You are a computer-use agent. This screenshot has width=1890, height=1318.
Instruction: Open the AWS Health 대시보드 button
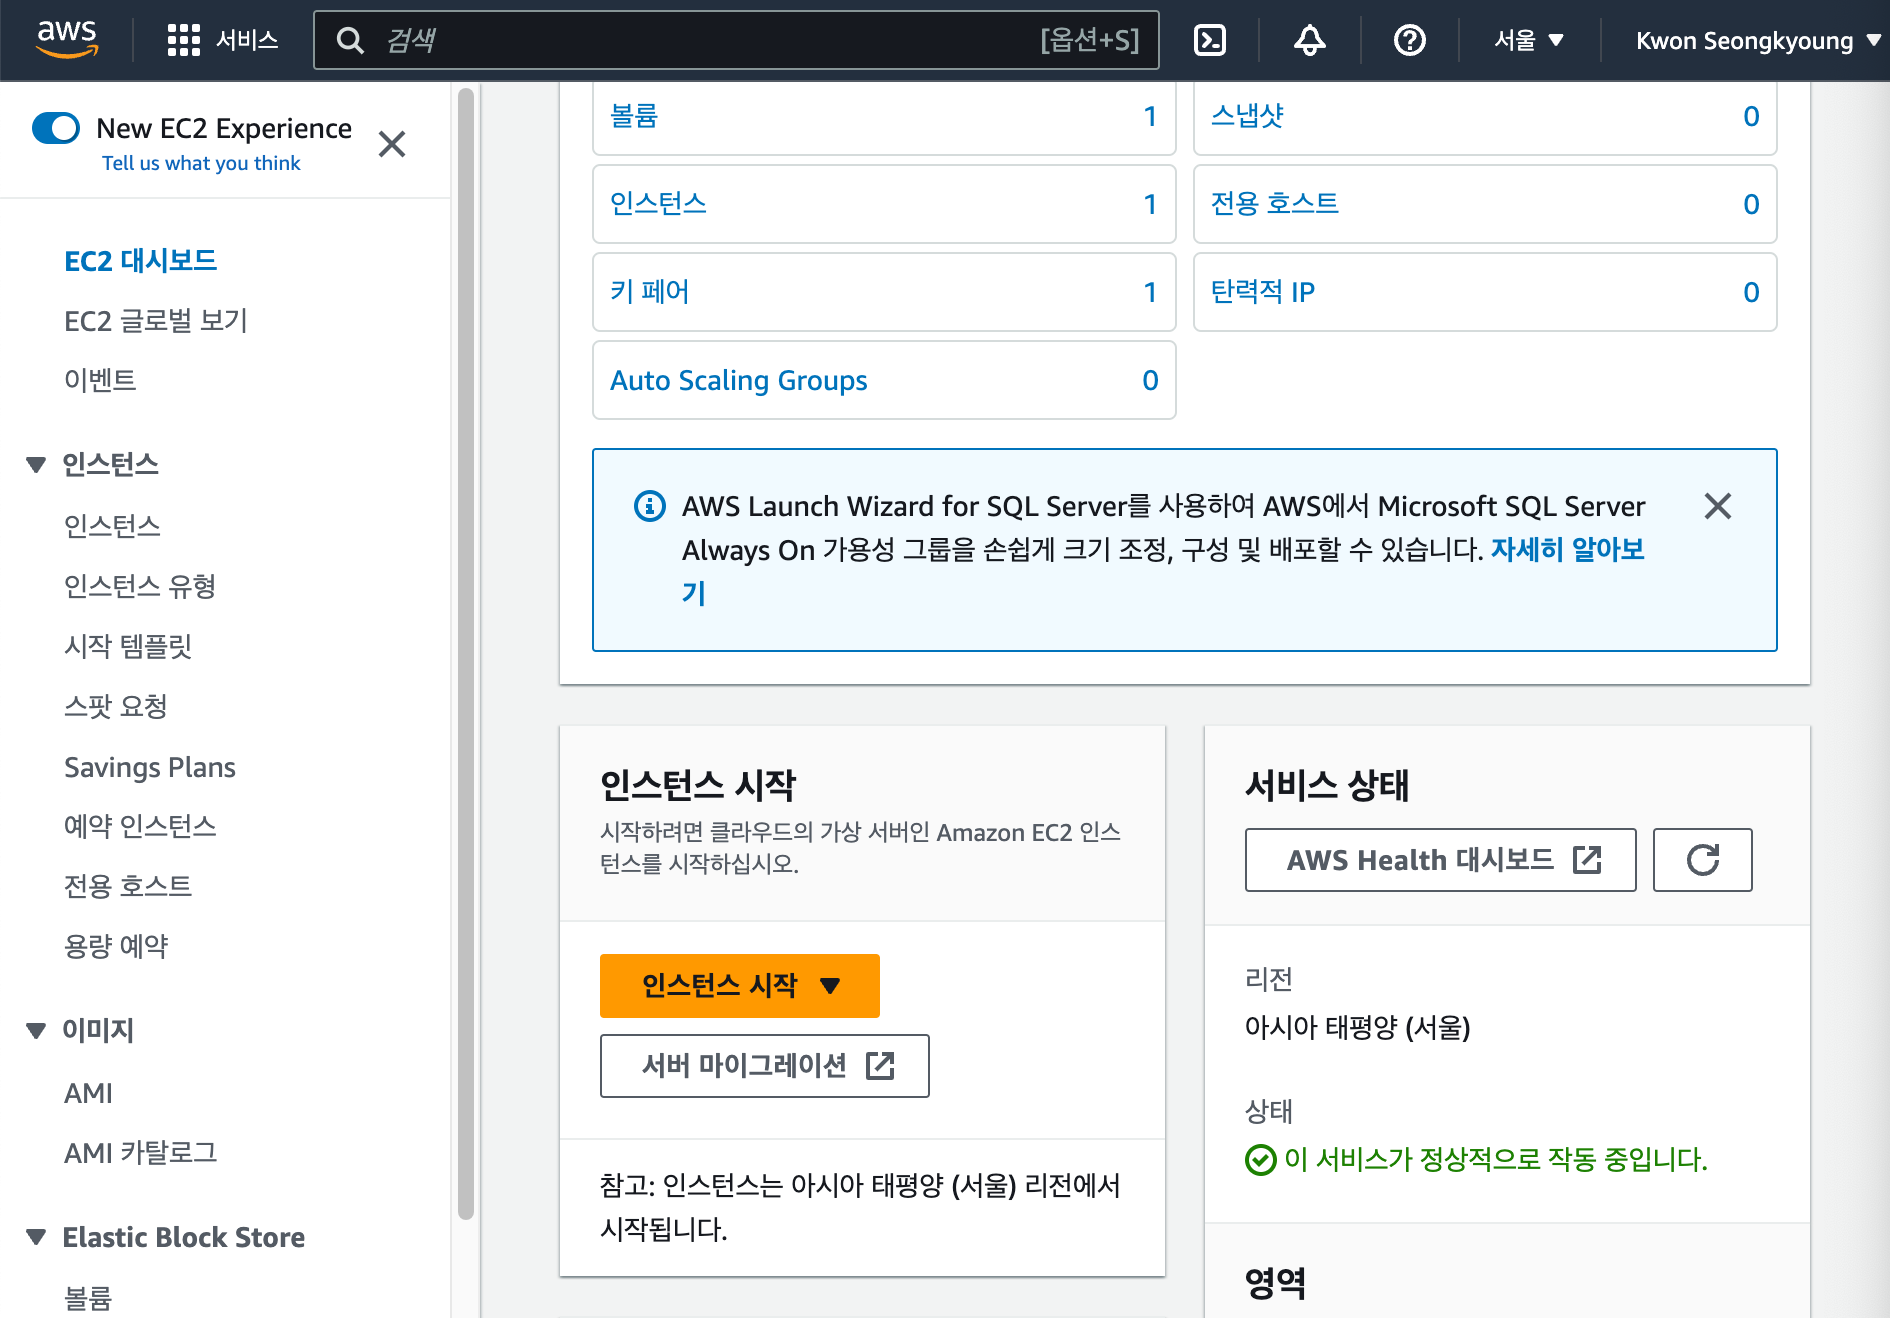click(1440, 860)
